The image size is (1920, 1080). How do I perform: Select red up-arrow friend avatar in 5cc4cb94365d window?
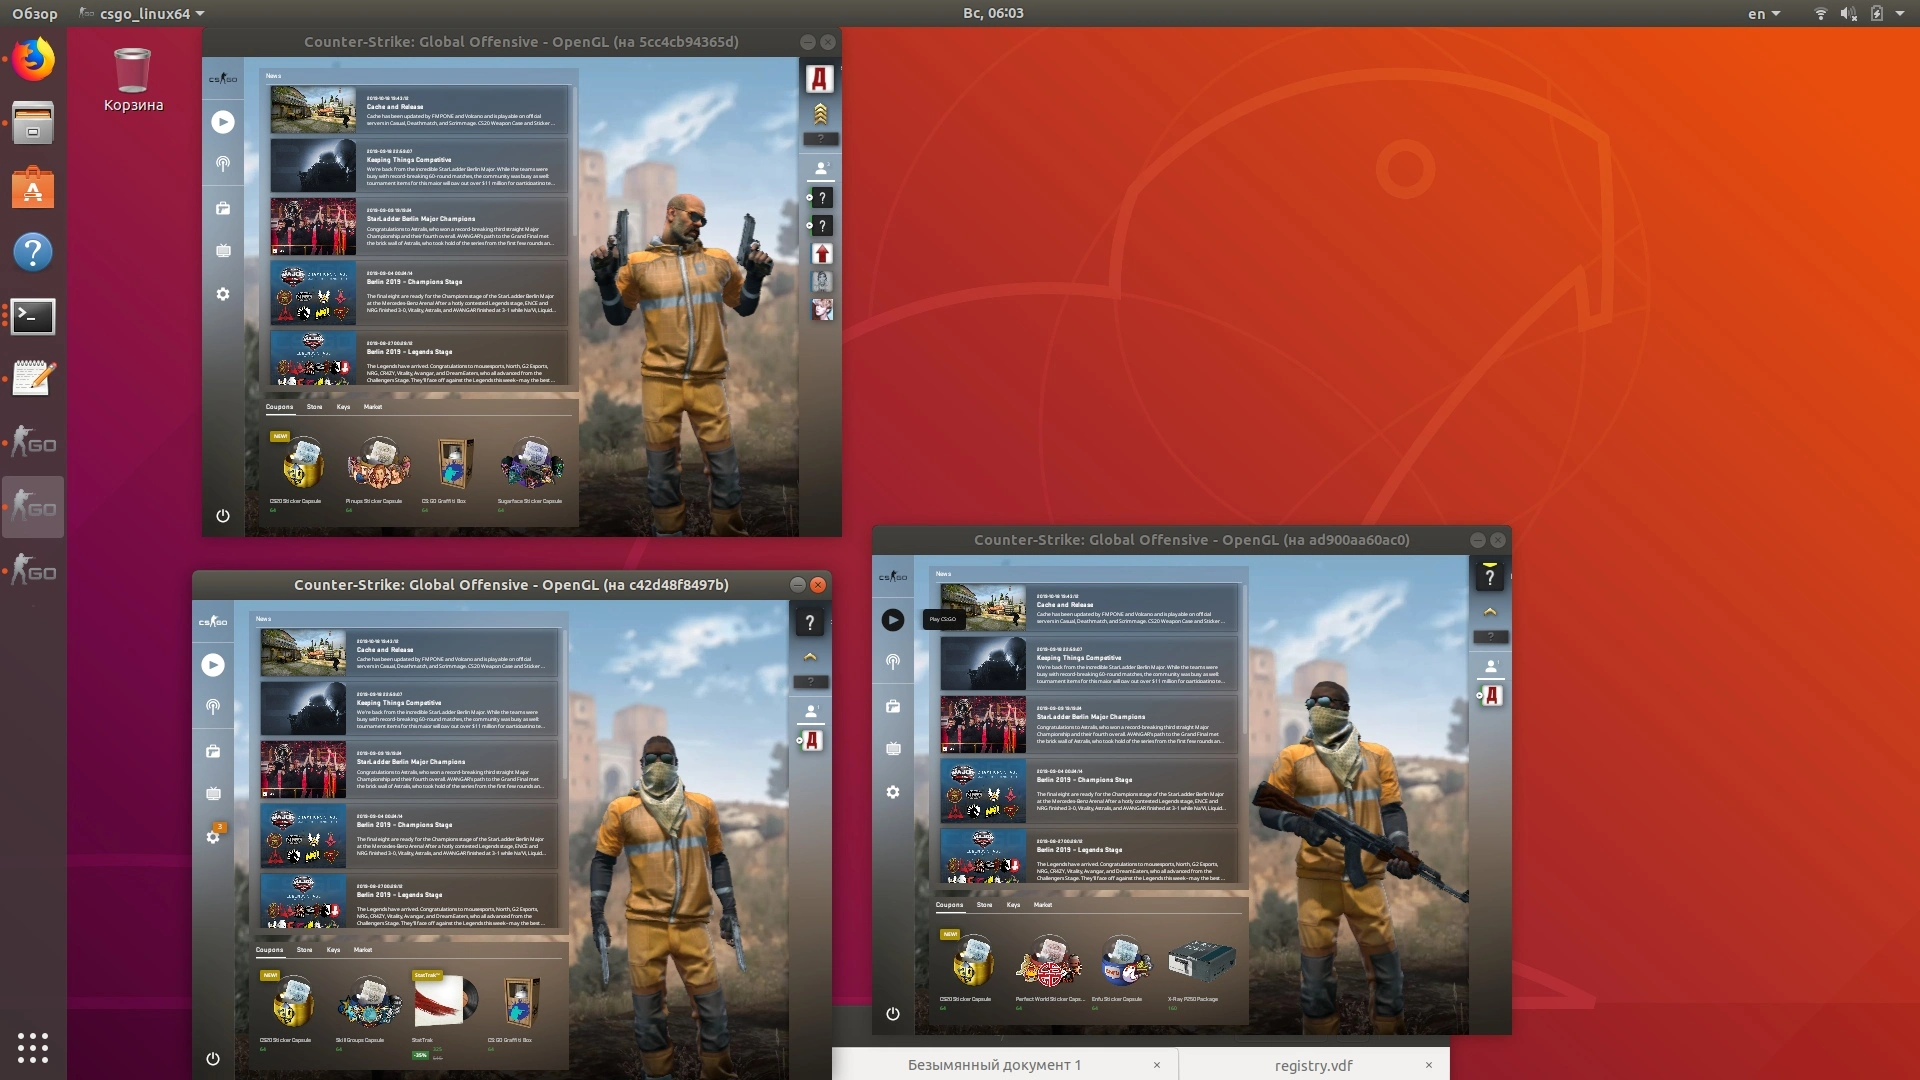(822, 254)
